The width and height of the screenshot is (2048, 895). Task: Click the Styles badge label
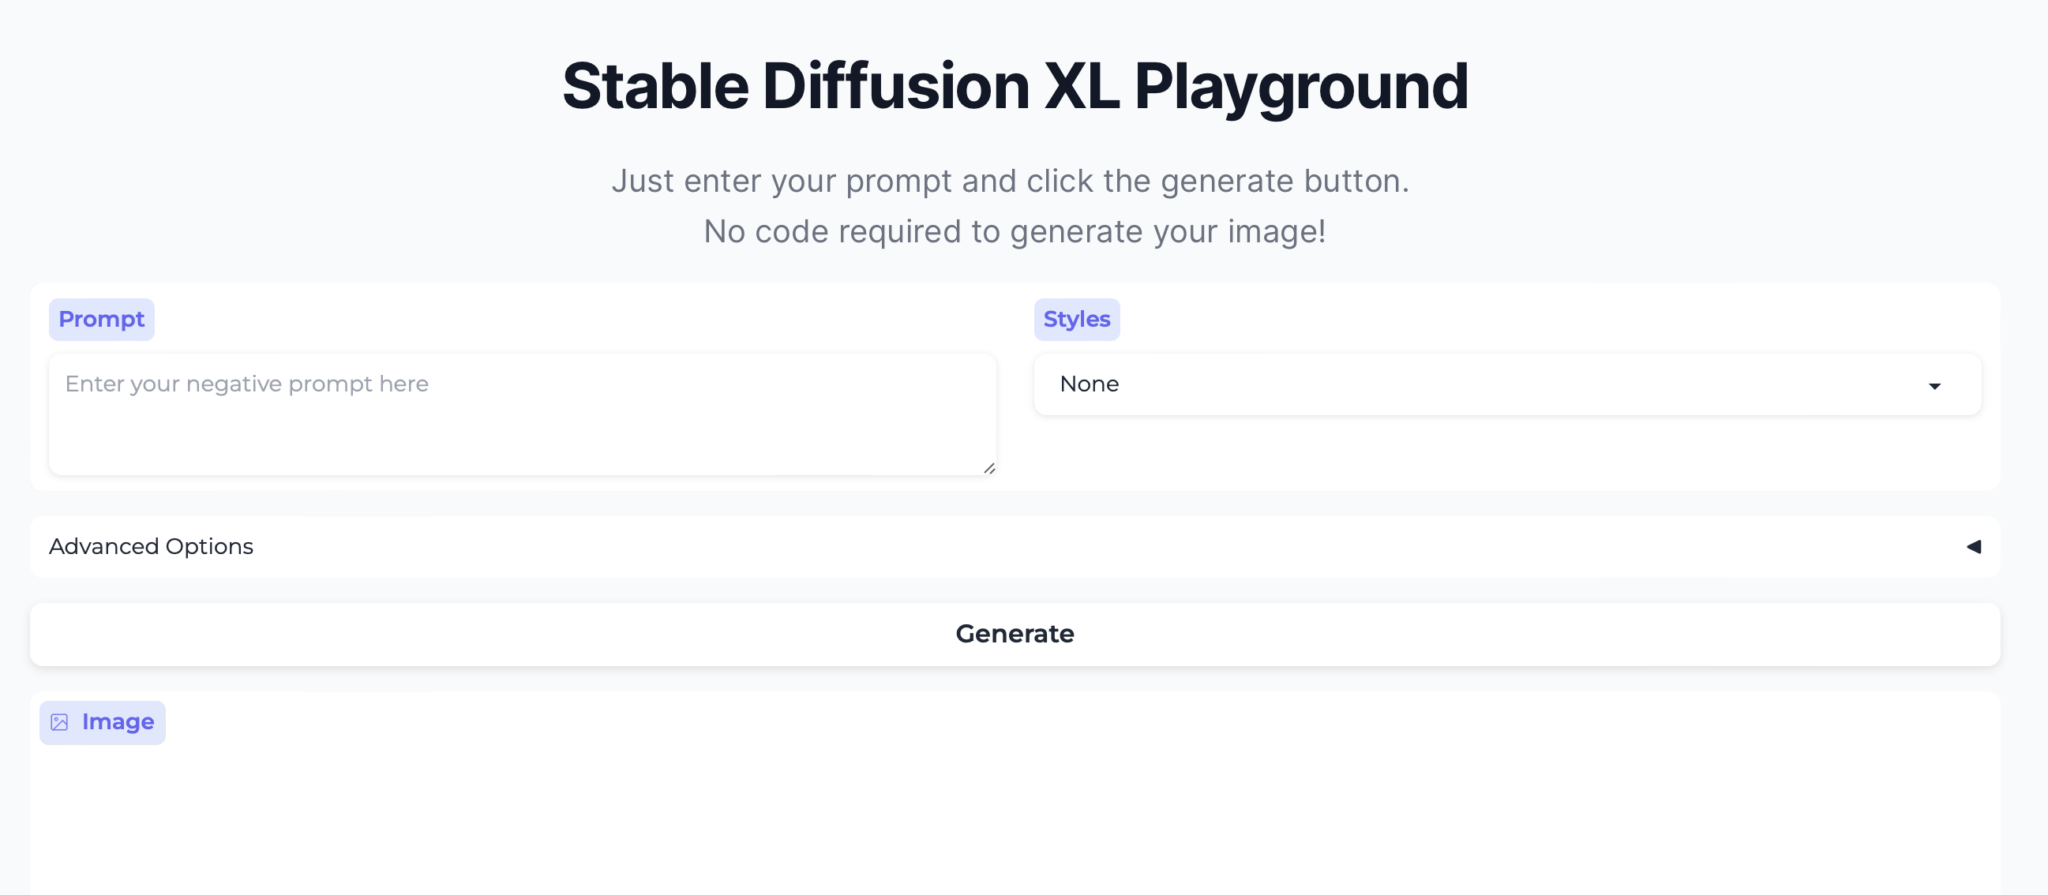1077,319
